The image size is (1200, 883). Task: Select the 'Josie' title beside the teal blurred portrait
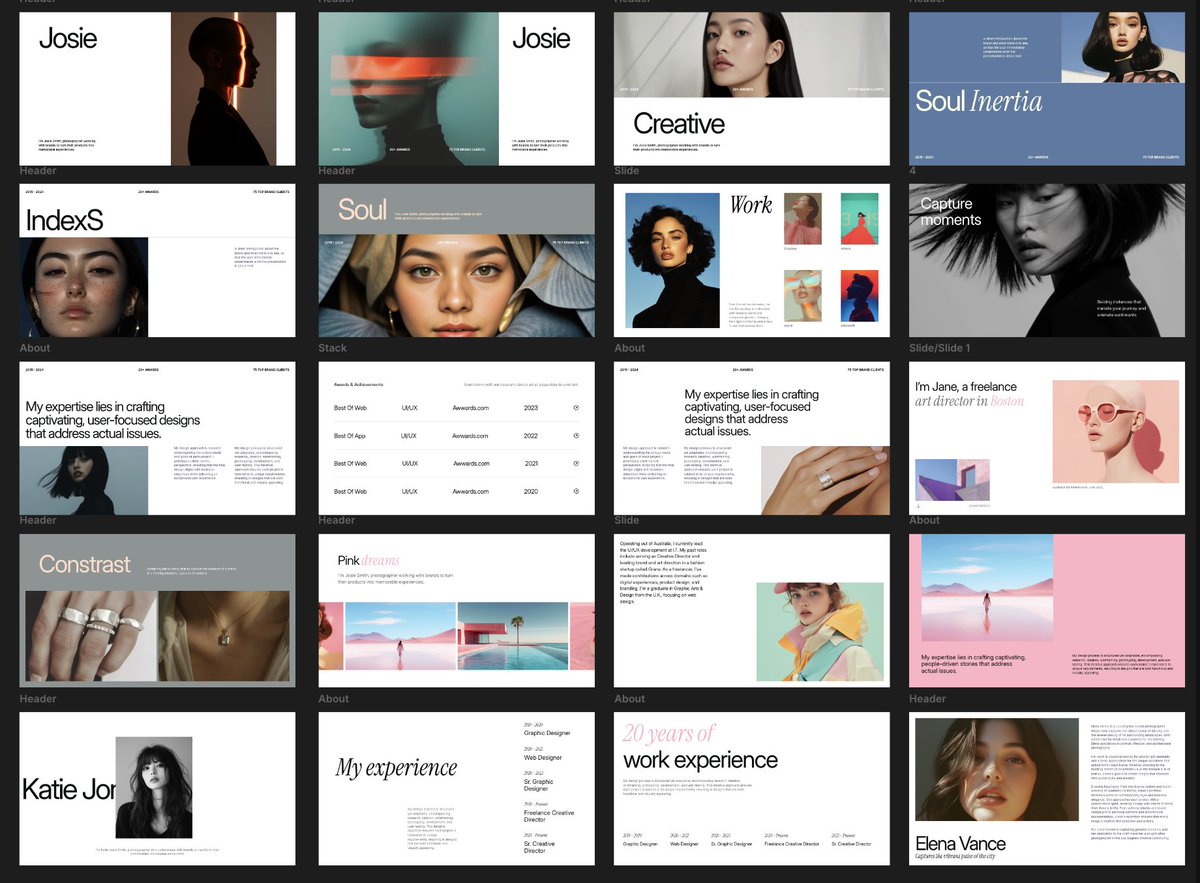(x=541, y=39)
